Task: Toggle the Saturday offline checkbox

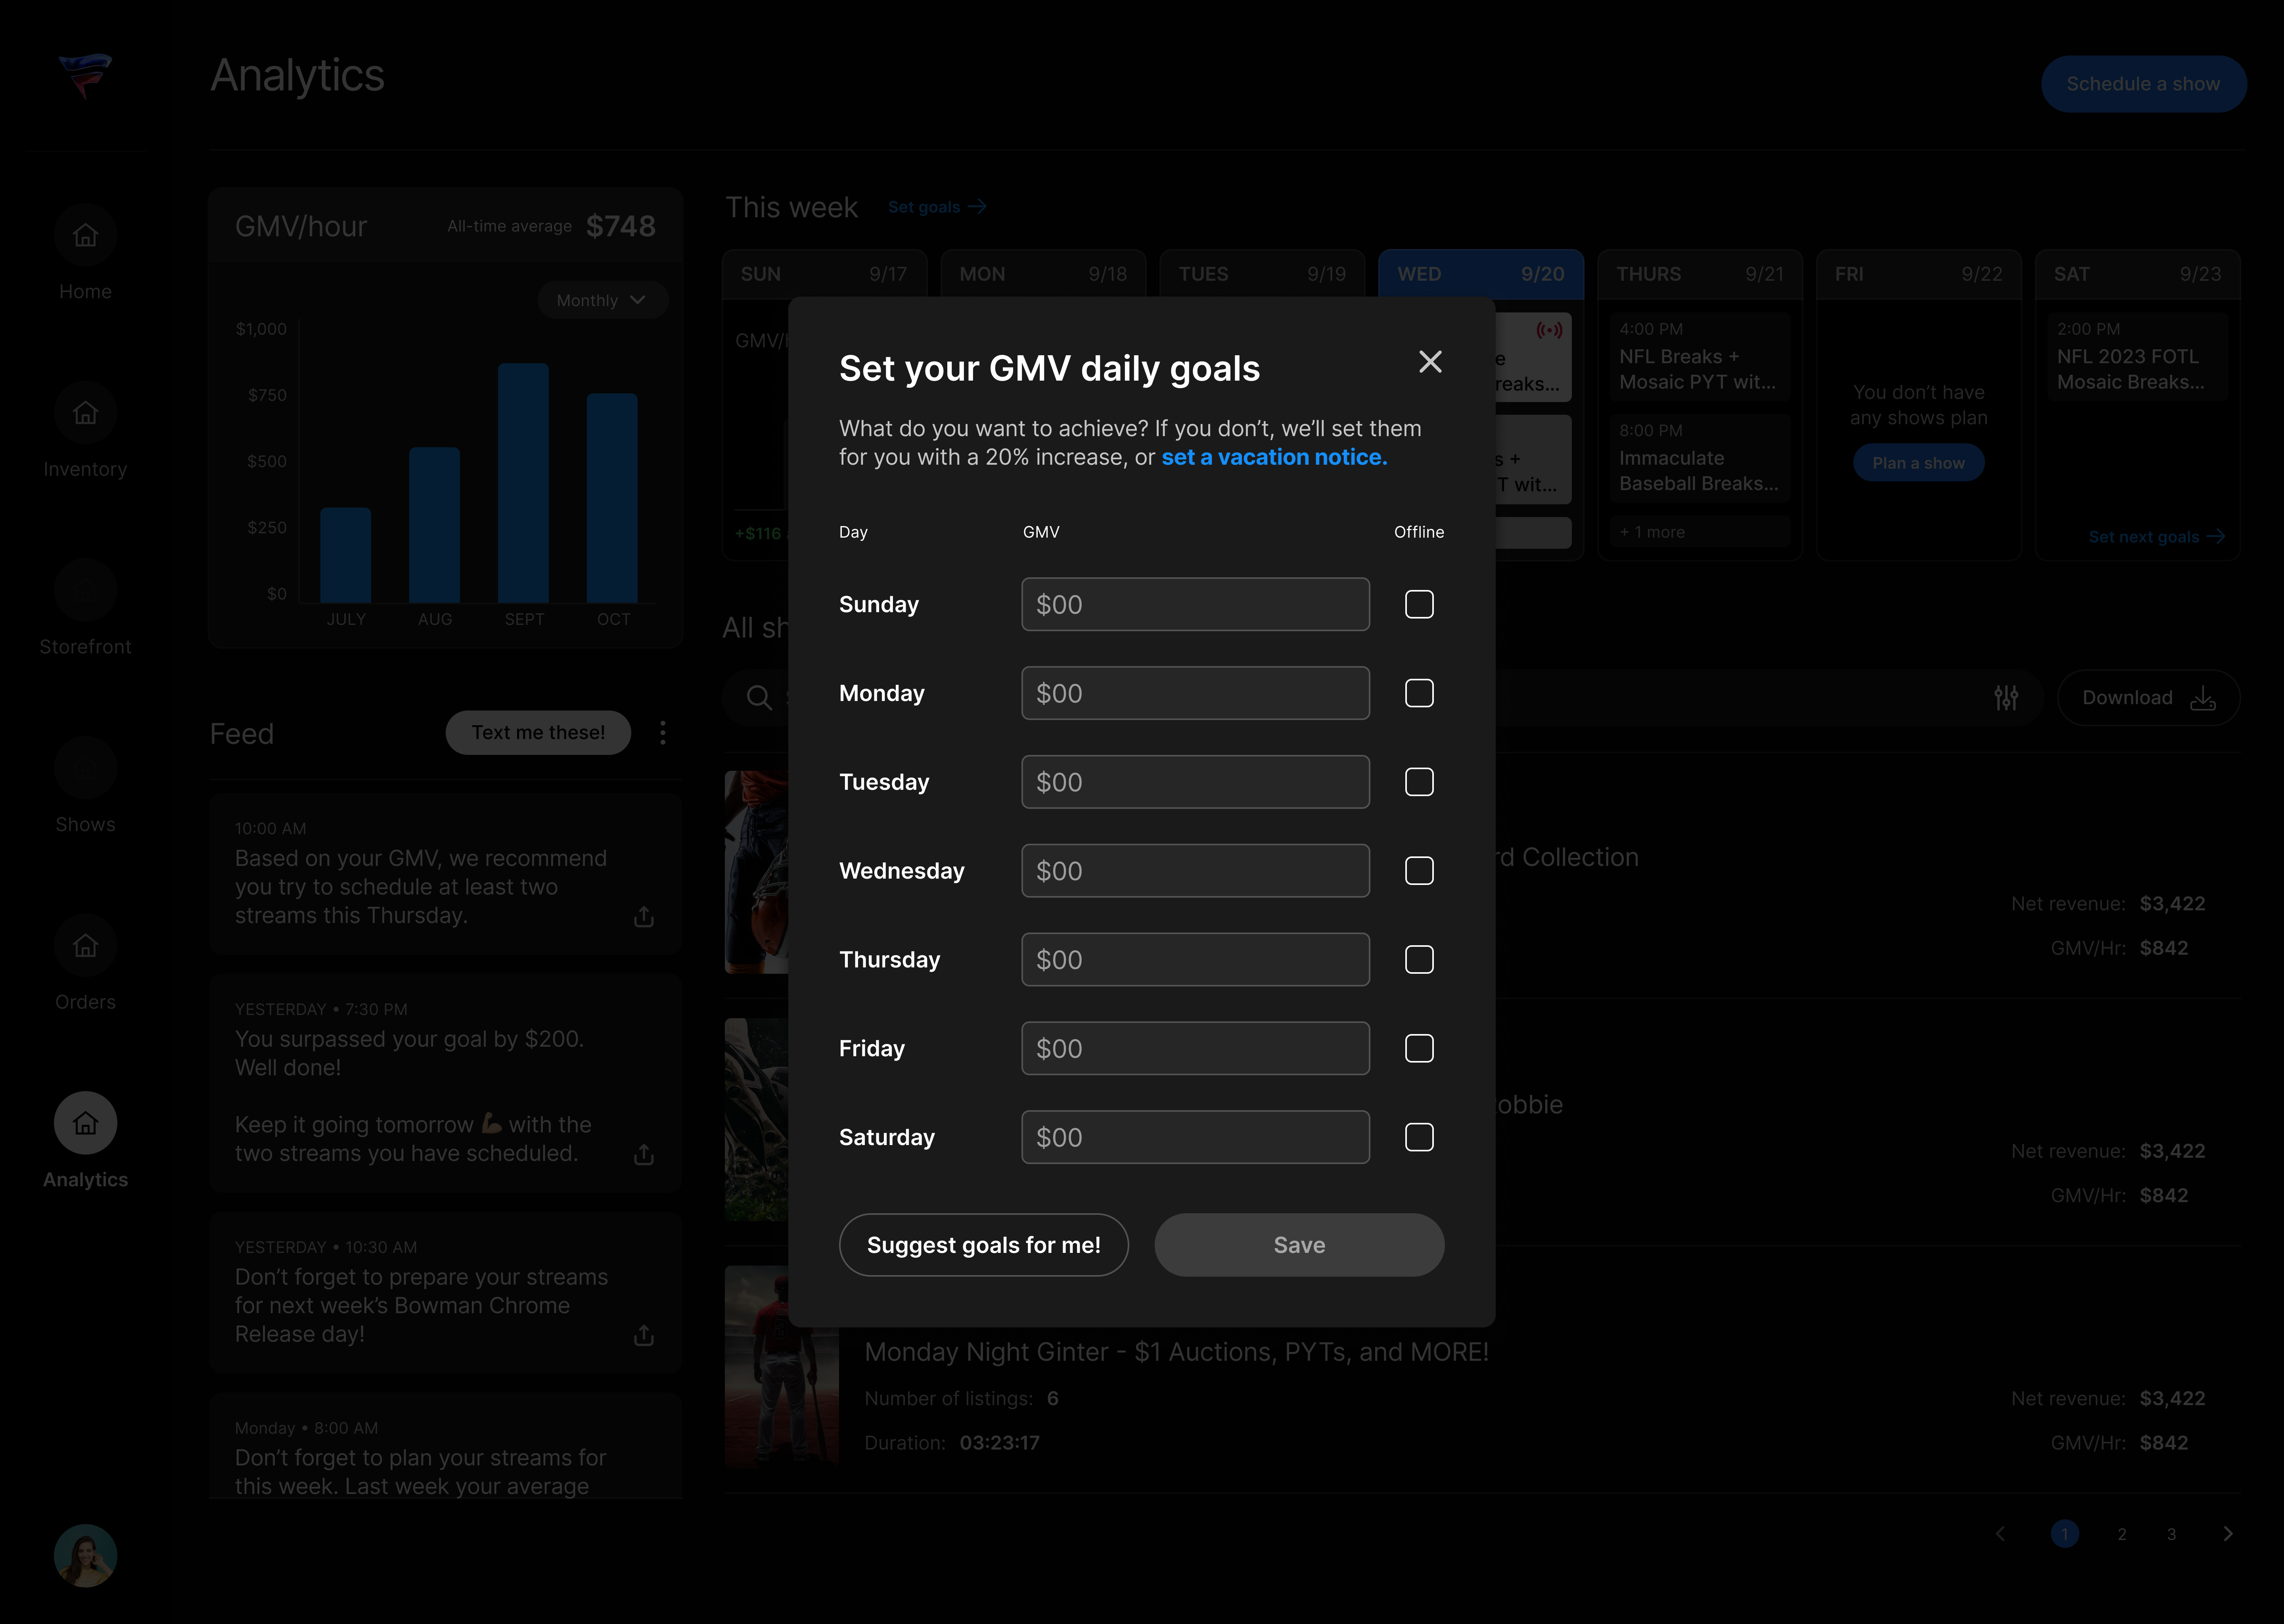Action: 1419,1137
